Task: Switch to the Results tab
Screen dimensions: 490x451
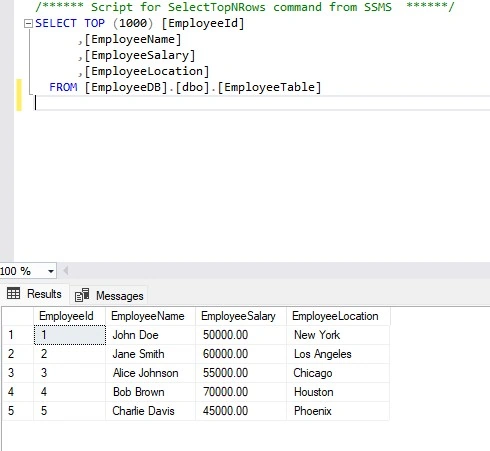Action: (x=35, y=294)
